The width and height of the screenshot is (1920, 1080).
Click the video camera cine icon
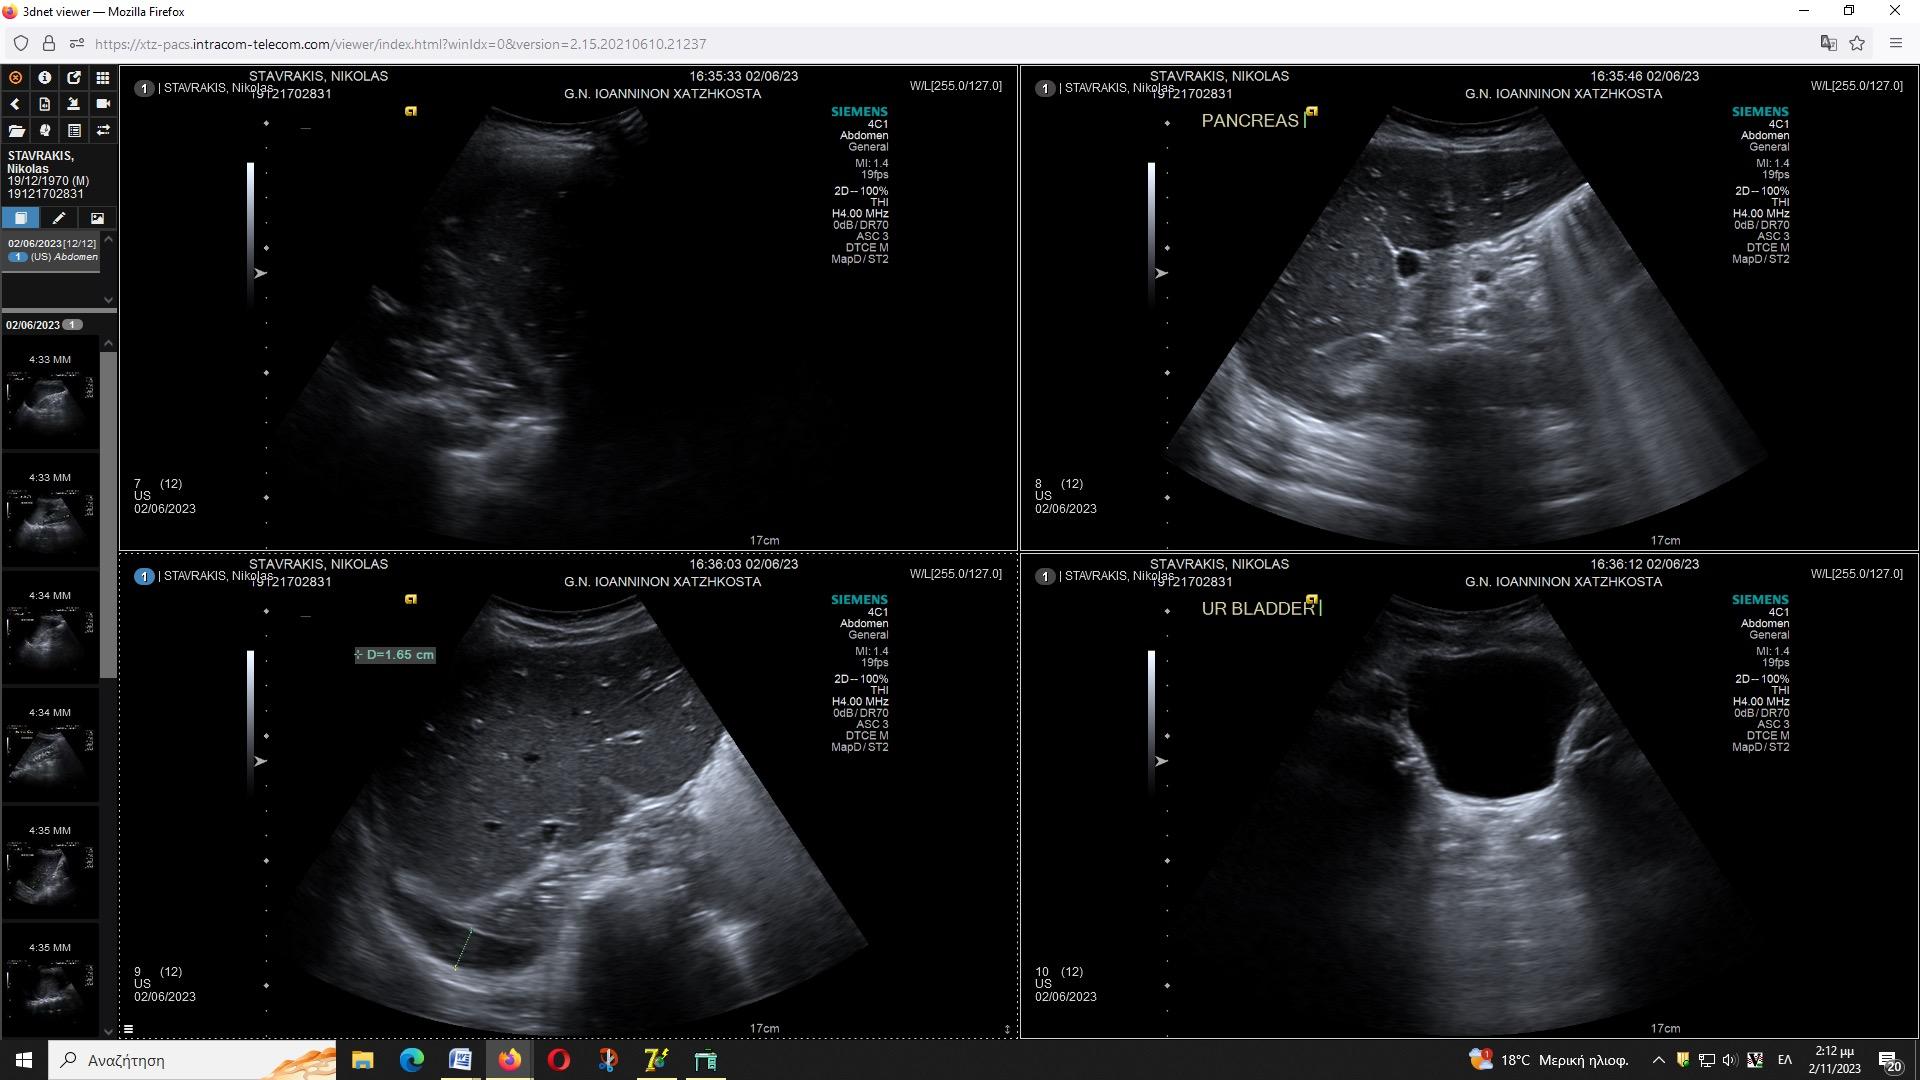[x=102, y=104]
